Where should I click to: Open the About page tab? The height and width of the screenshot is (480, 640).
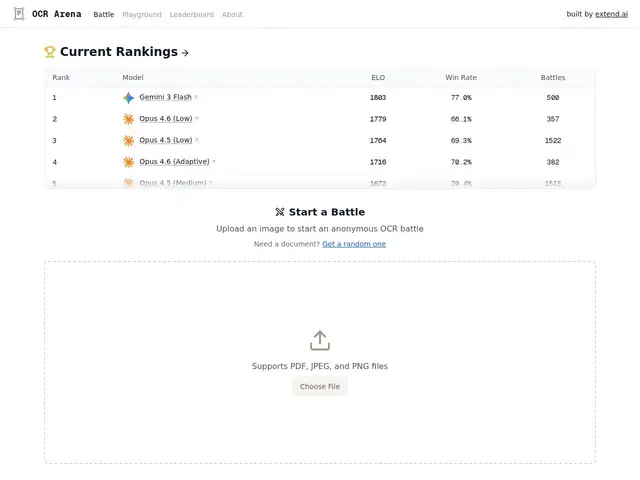(x=232, y=14)
